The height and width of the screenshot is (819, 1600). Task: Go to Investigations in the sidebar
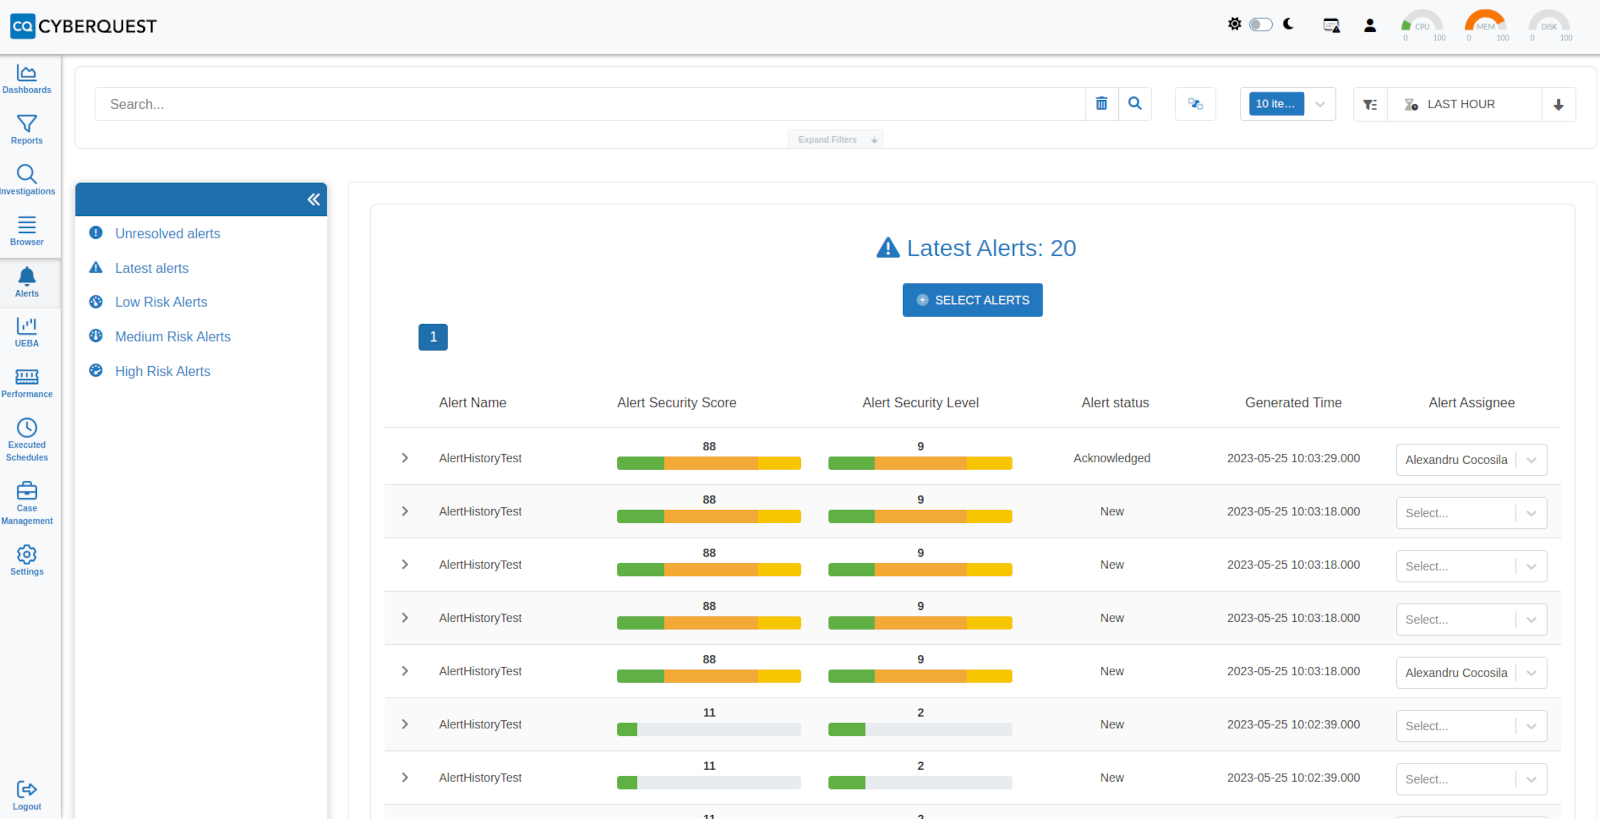click(27, 181)
